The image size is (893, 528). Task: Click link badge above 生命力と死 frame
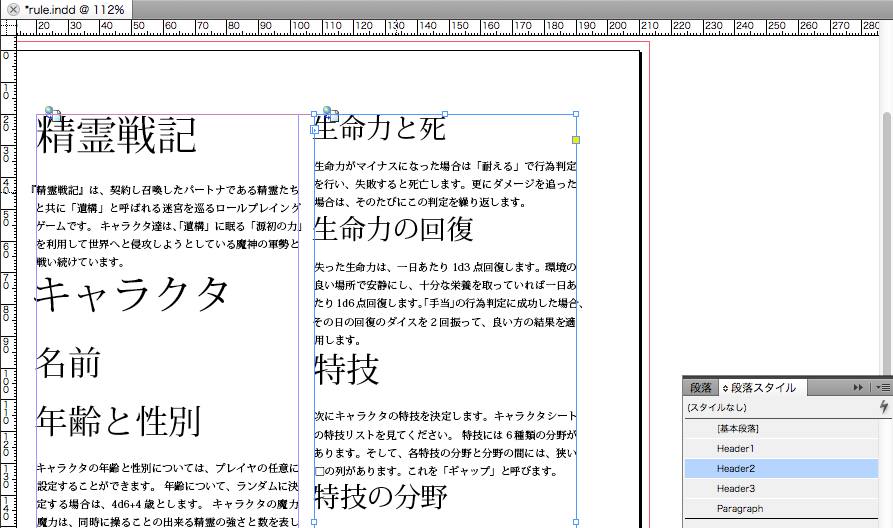tap(331, 113)
